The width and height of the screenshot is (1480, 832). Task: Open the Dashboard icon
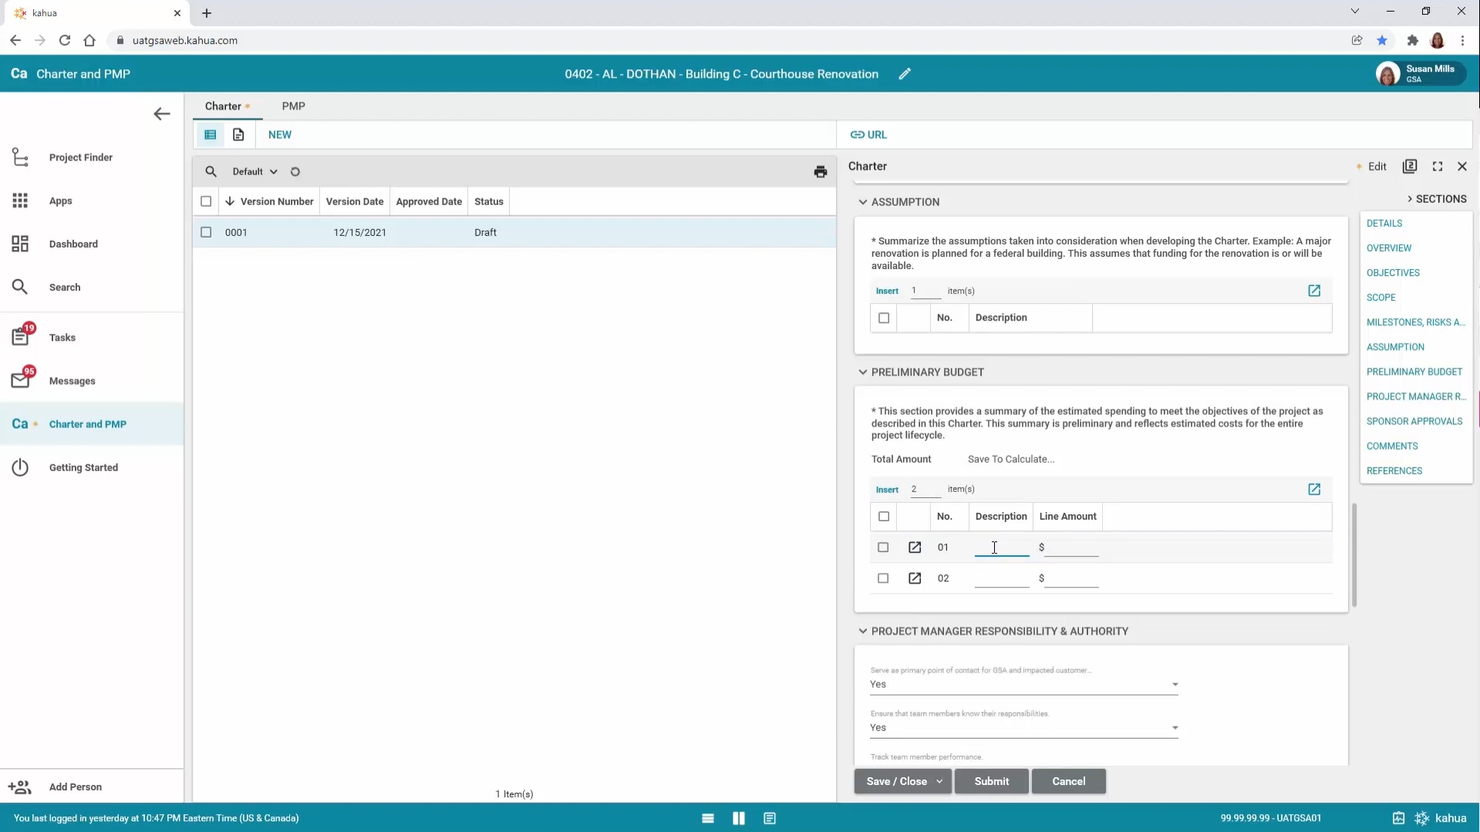click(20, 243)
